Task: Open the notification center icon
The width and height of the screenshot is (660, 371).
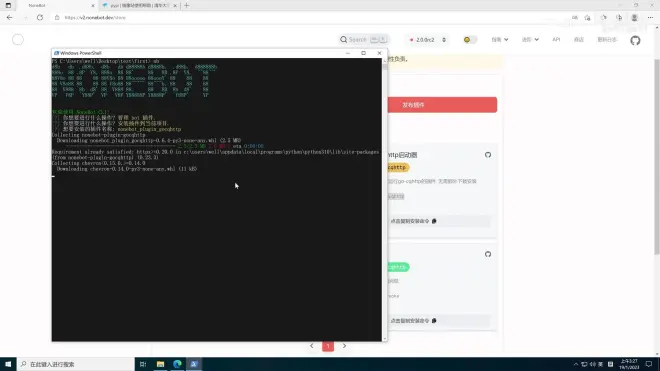Action: coord(649,364)
